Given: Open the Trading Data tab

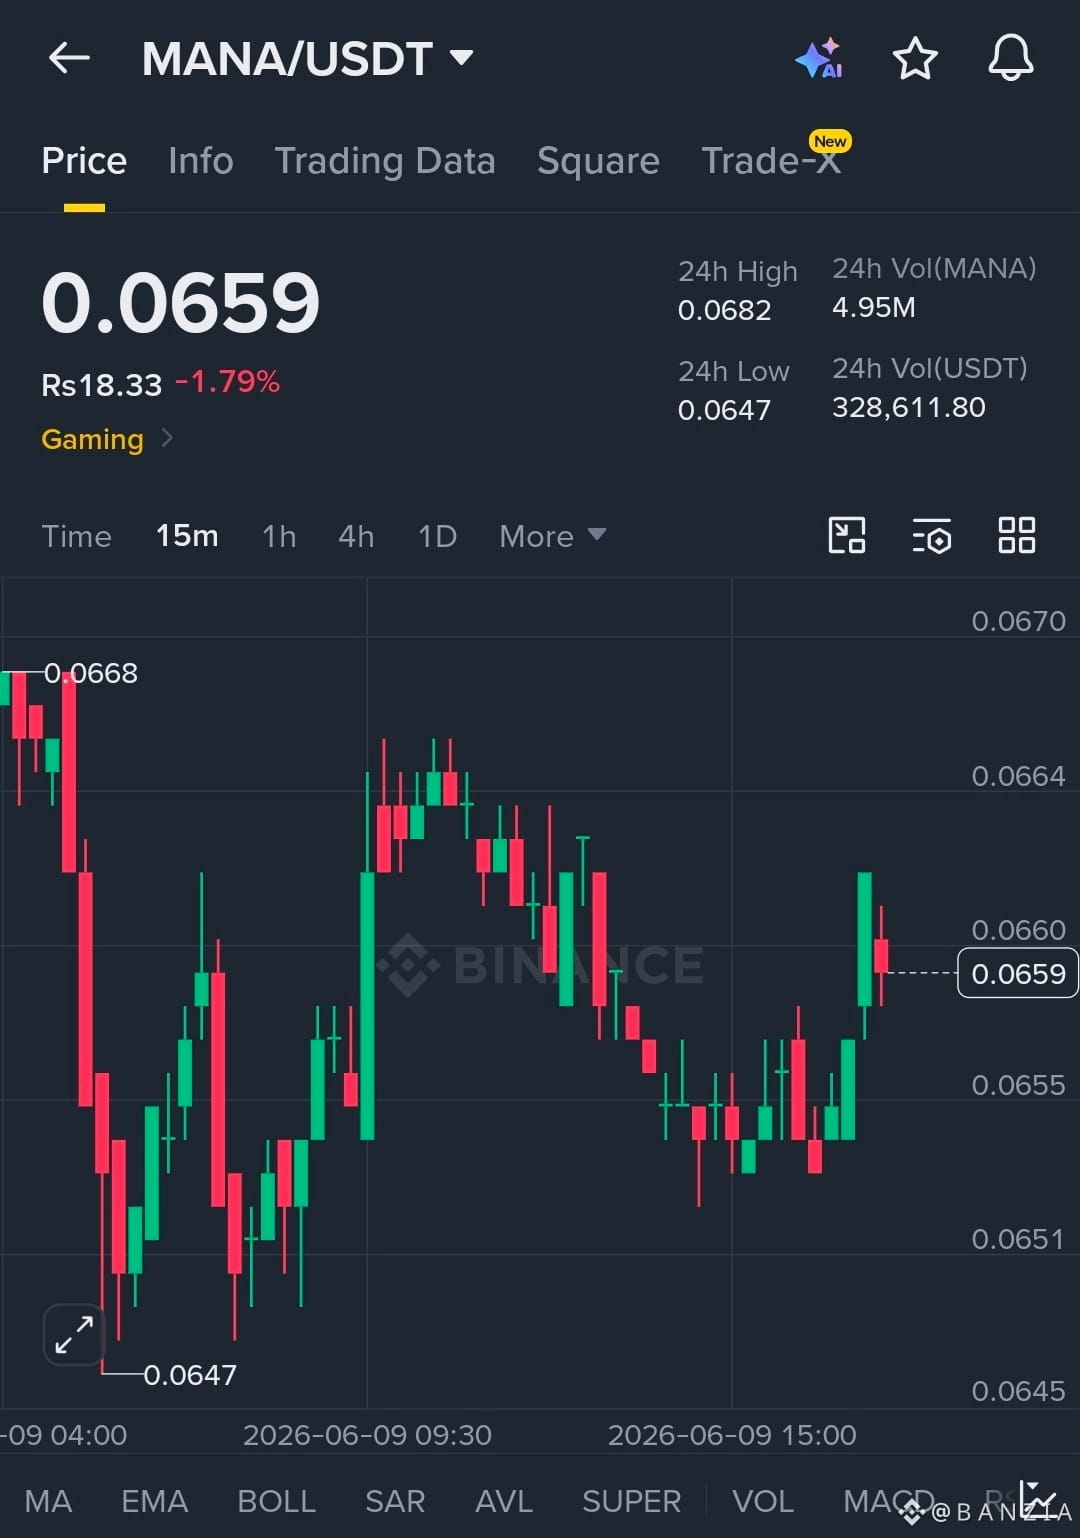Looking at the screenshot, I should (x=385, y=160).
